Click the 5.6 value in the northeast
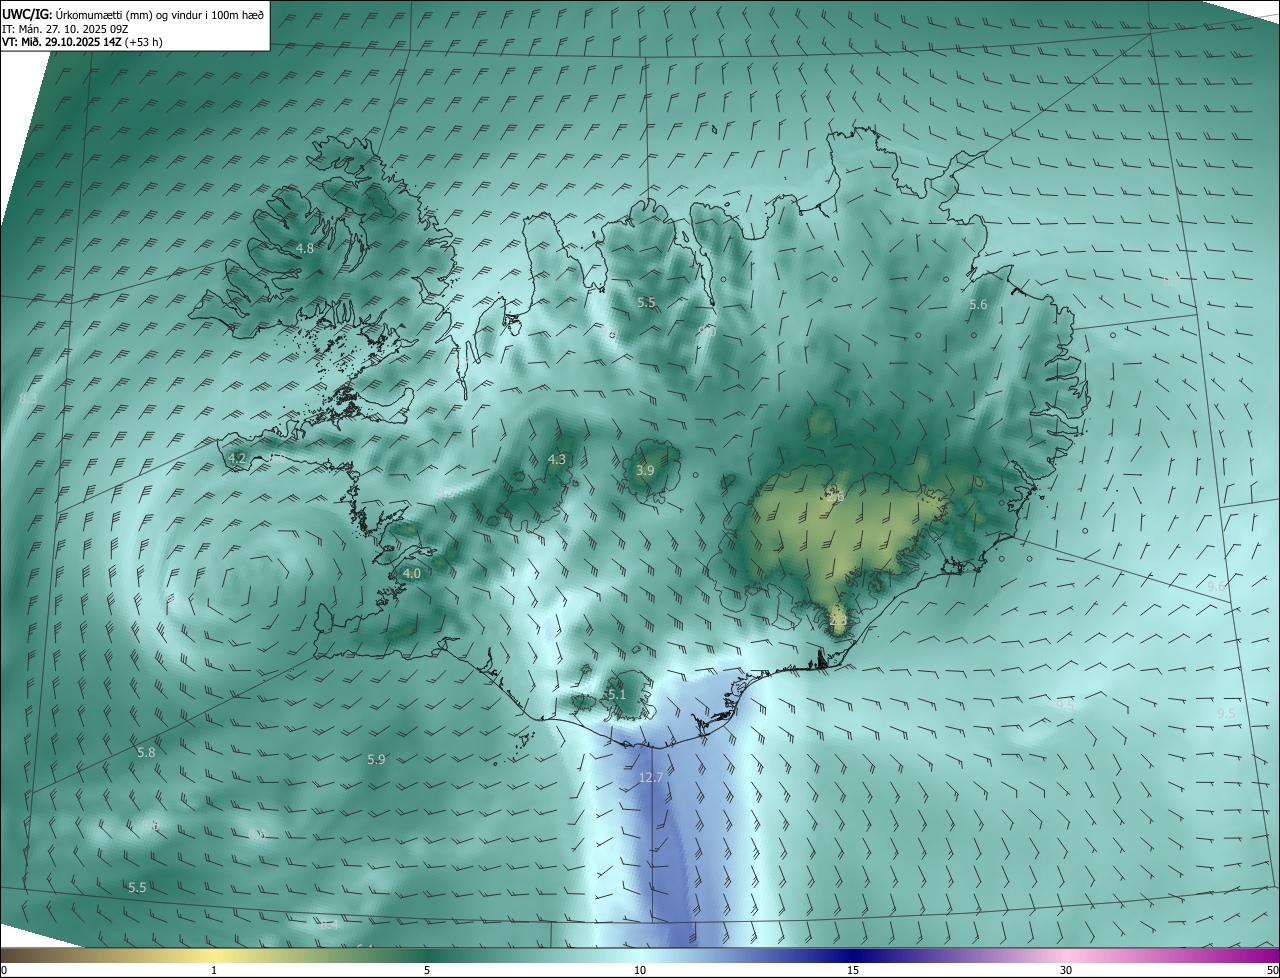Image resolution: width=1280 pixels, height=978 pixels. [978, 305]
